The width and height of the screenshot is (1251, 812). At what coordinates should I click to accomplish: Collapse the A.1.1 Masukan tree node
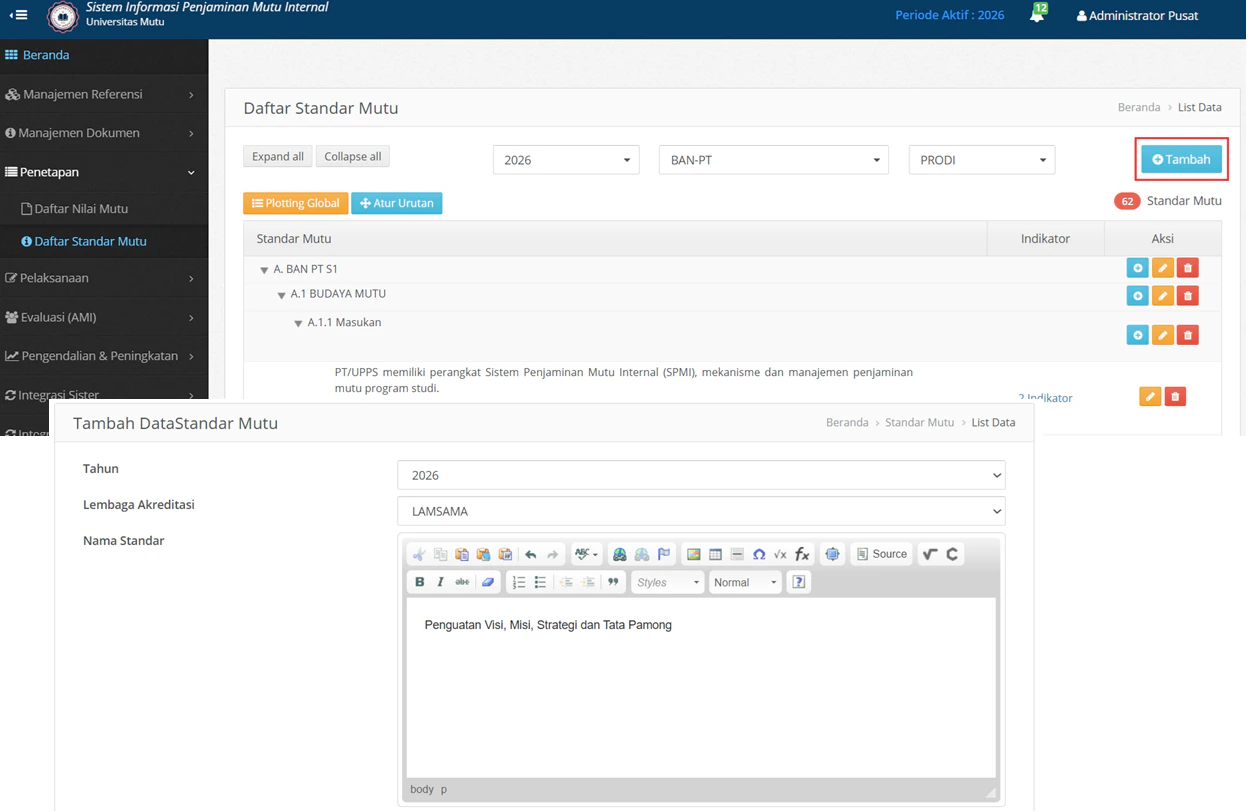(298, 324)
